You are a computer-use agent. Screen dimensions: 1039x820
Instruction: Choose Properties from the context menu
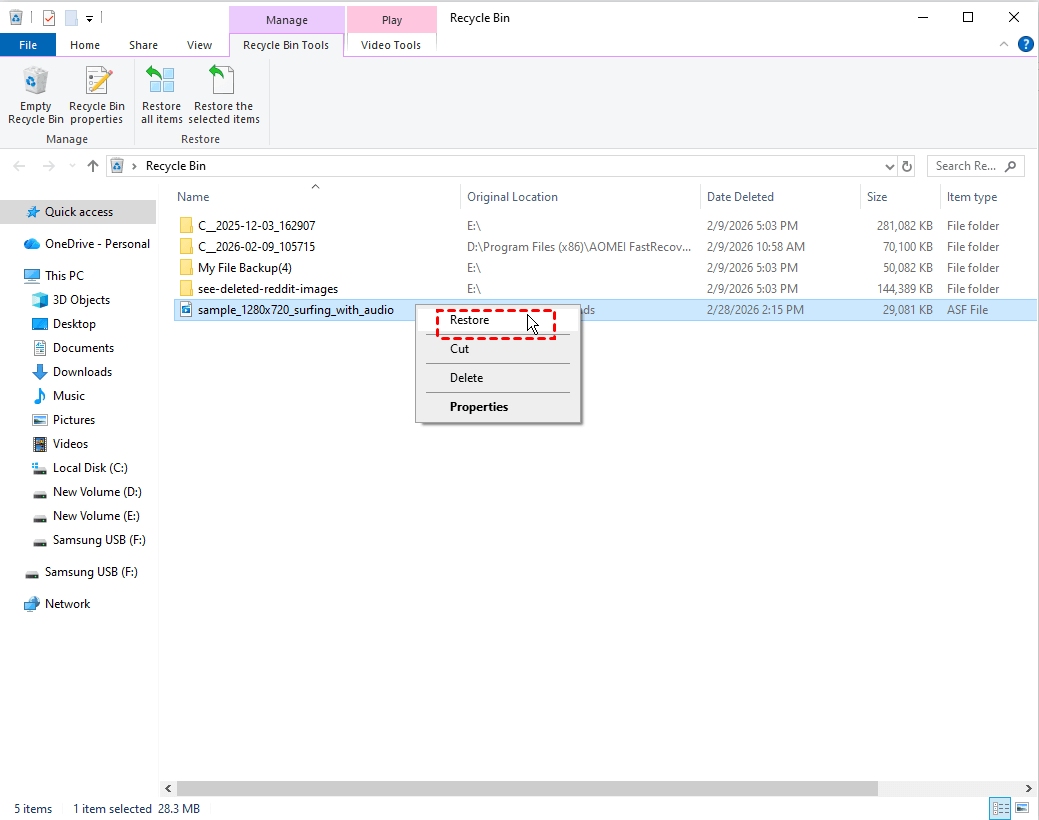[x=498, y=407]
